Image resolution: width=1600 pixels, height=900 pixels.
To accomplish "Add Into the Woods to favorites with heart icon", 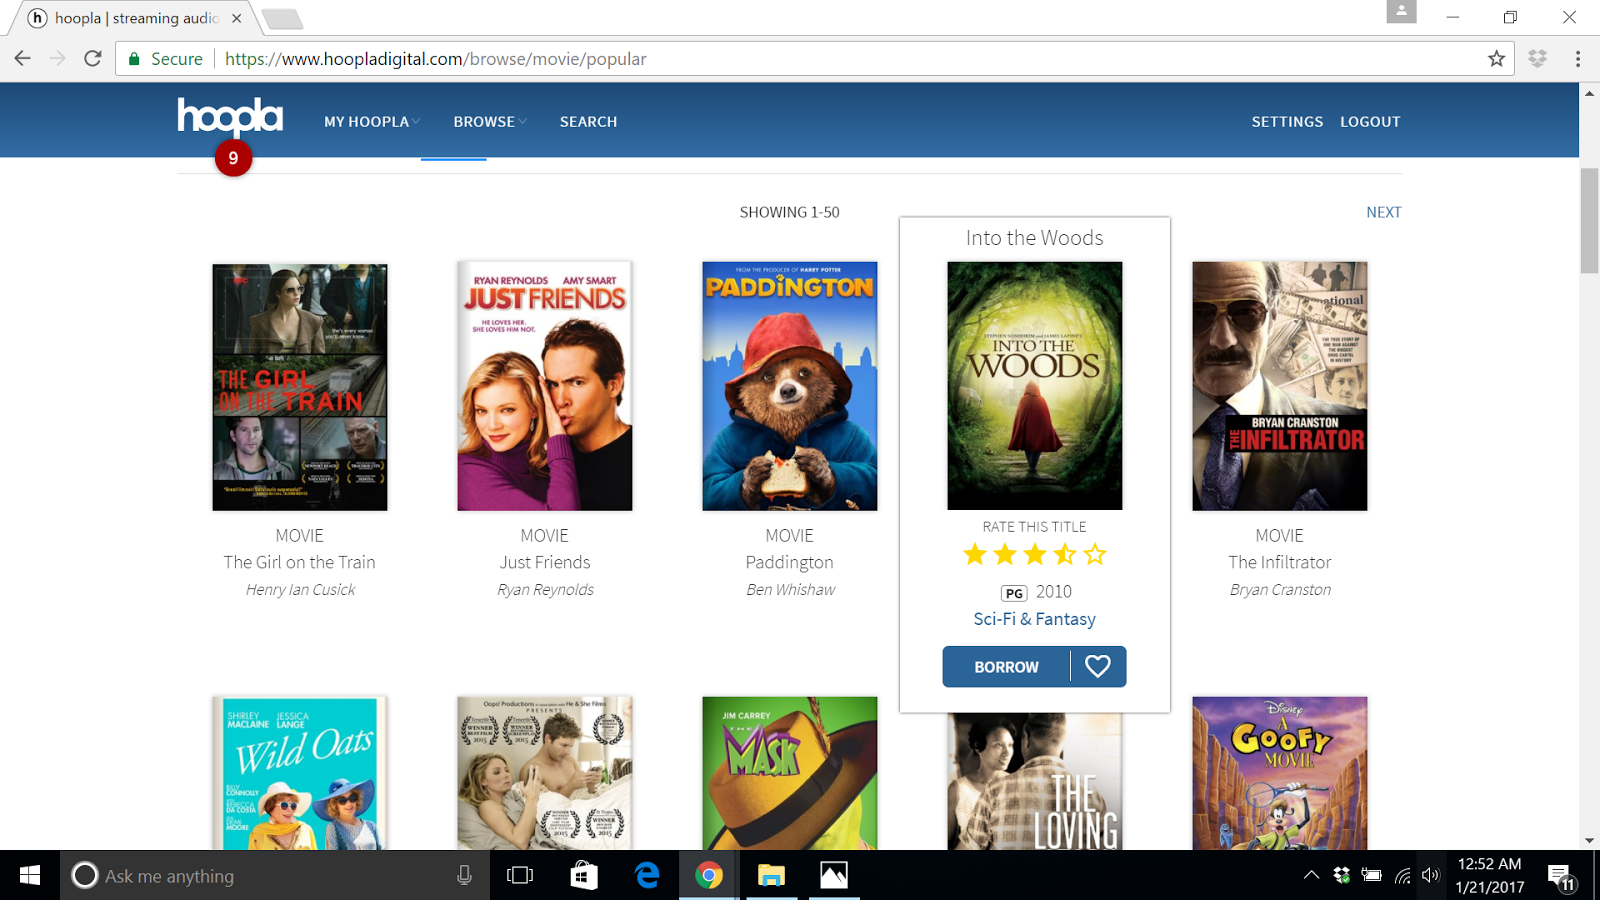I will pyautogui.click(x=1098, y=667).
